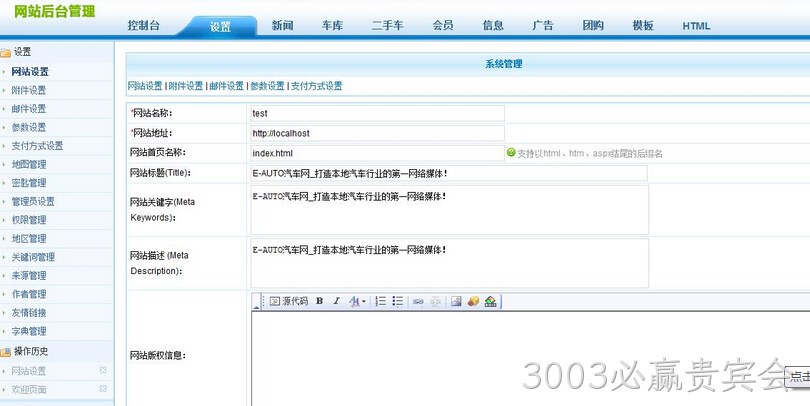Select 邮件设置 in the left sidebar

point(29,109)
